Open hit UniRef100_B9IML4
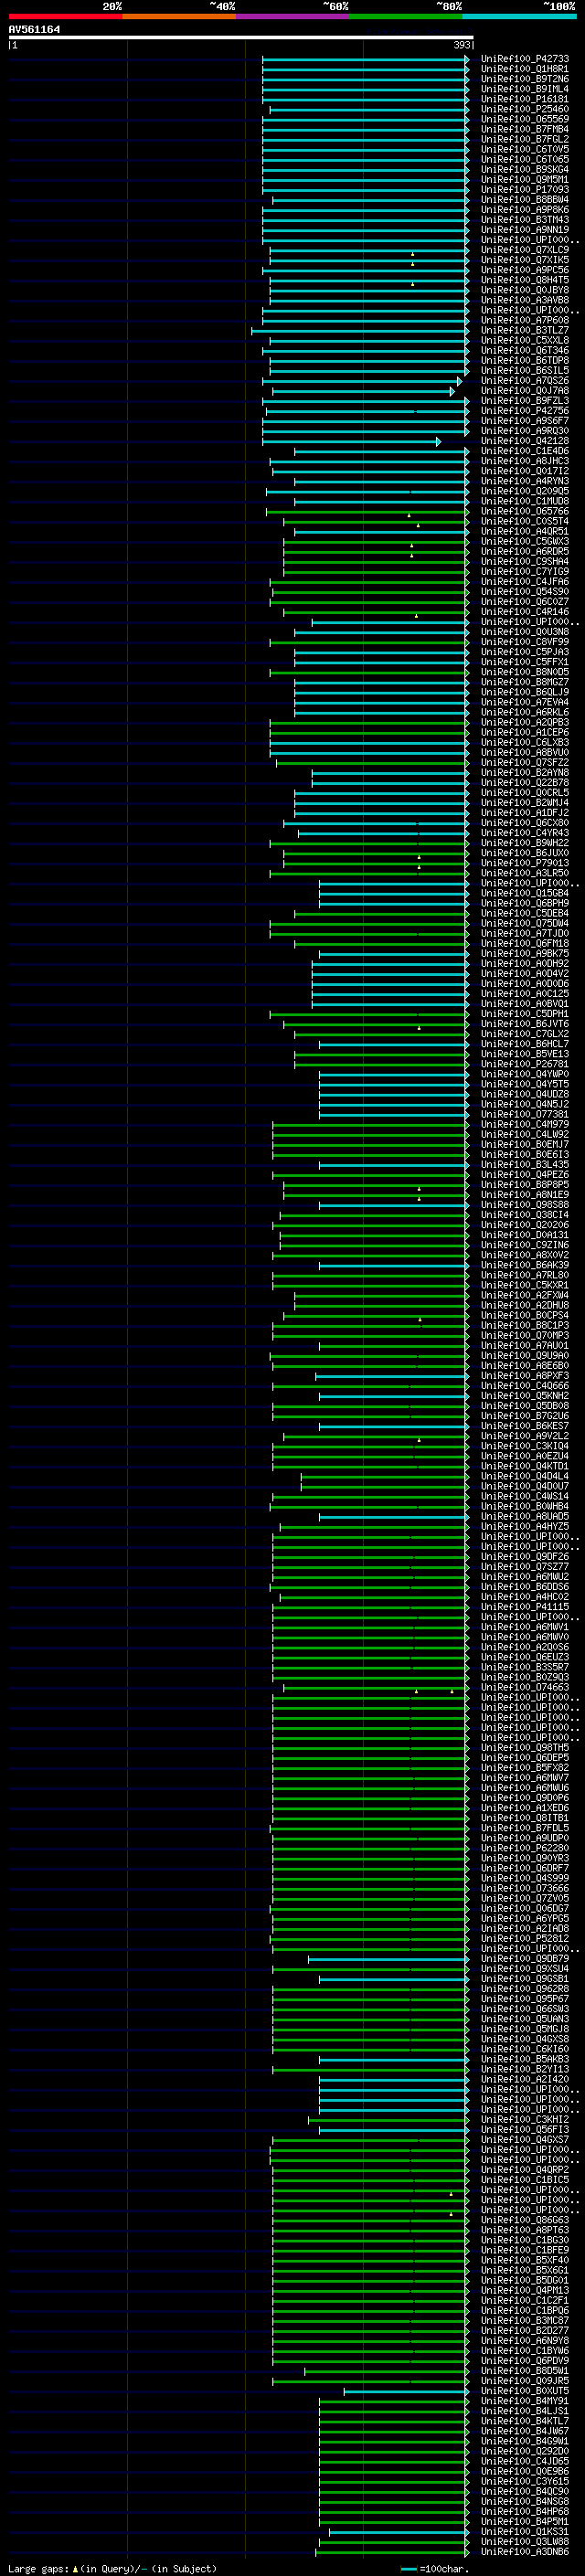This screenshot has width=585, height=2576. [524, 89]
